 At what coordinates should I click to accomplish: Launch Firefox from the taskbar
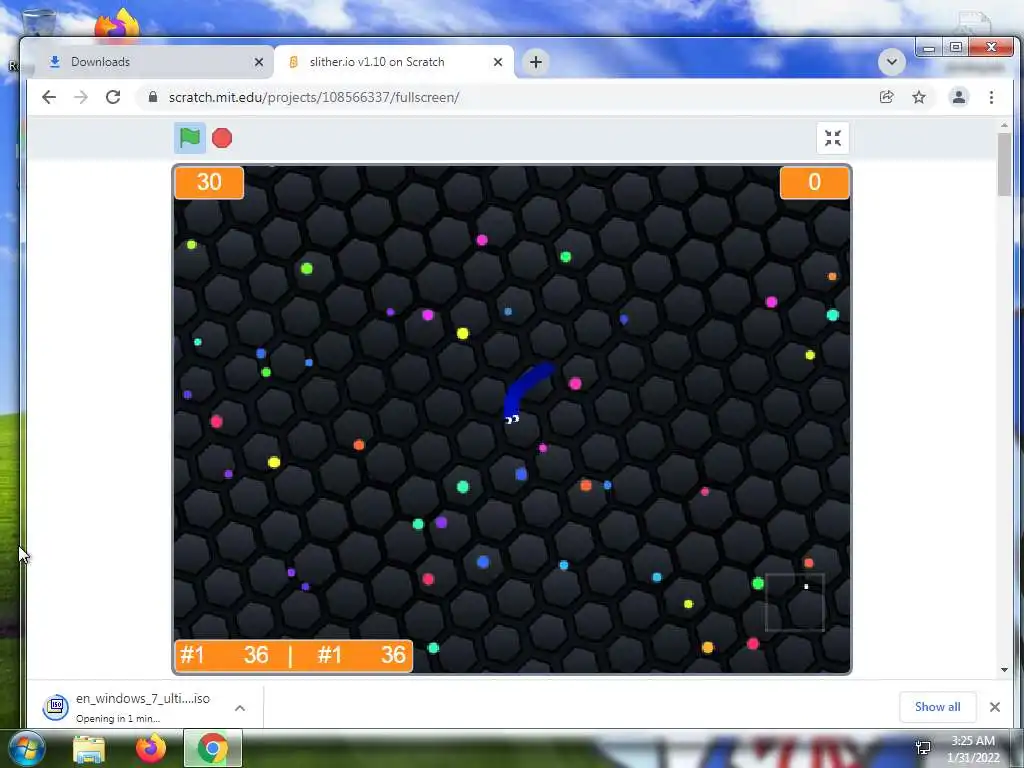151,748
